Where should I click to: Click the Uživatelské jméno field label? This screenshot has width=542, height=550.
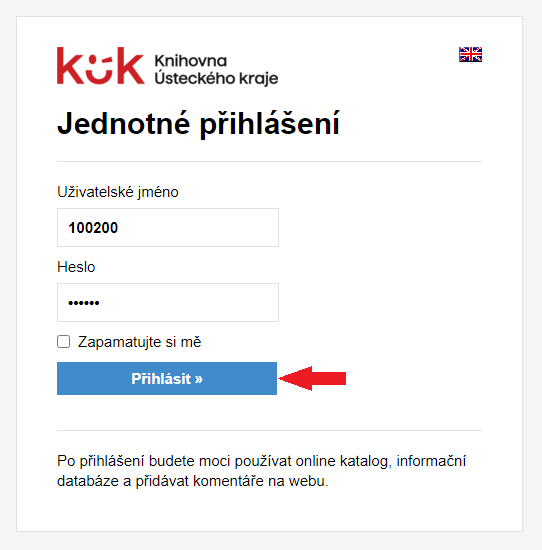click(118, 192)
